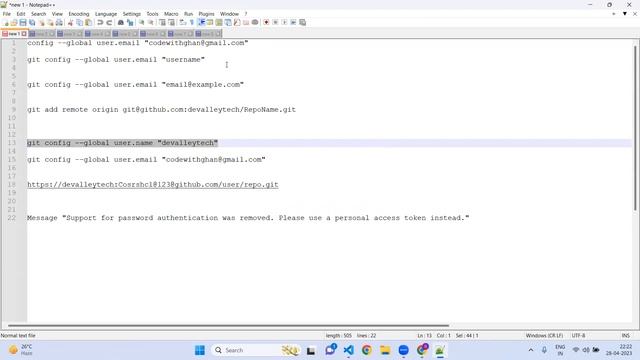Click 'UTF-8' encoding in the status bar
Image resolution: width=640 pixels, height=360 pixels.
578,336
